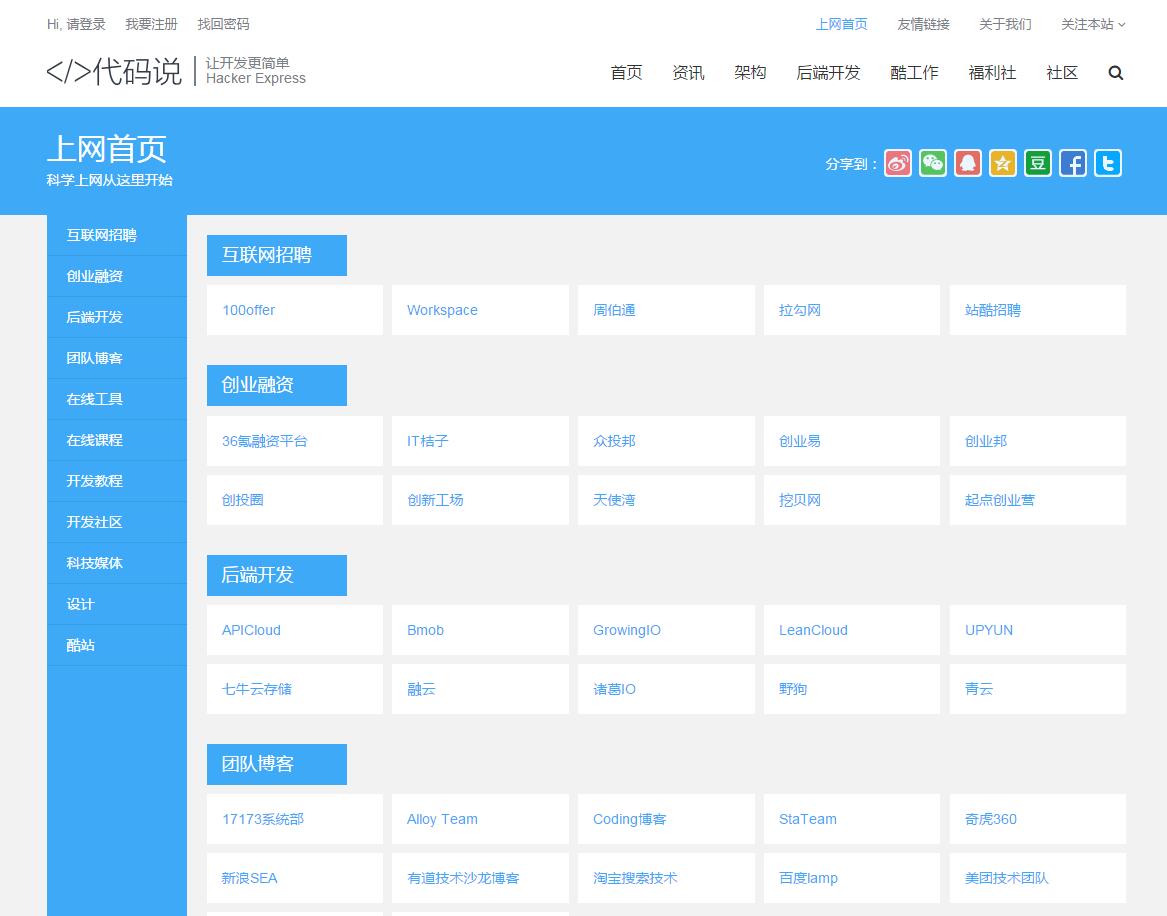Open 我要注册 to register
Image resolution: width=1167 pixels, height=916 pixels.
[x=151, y=24]
